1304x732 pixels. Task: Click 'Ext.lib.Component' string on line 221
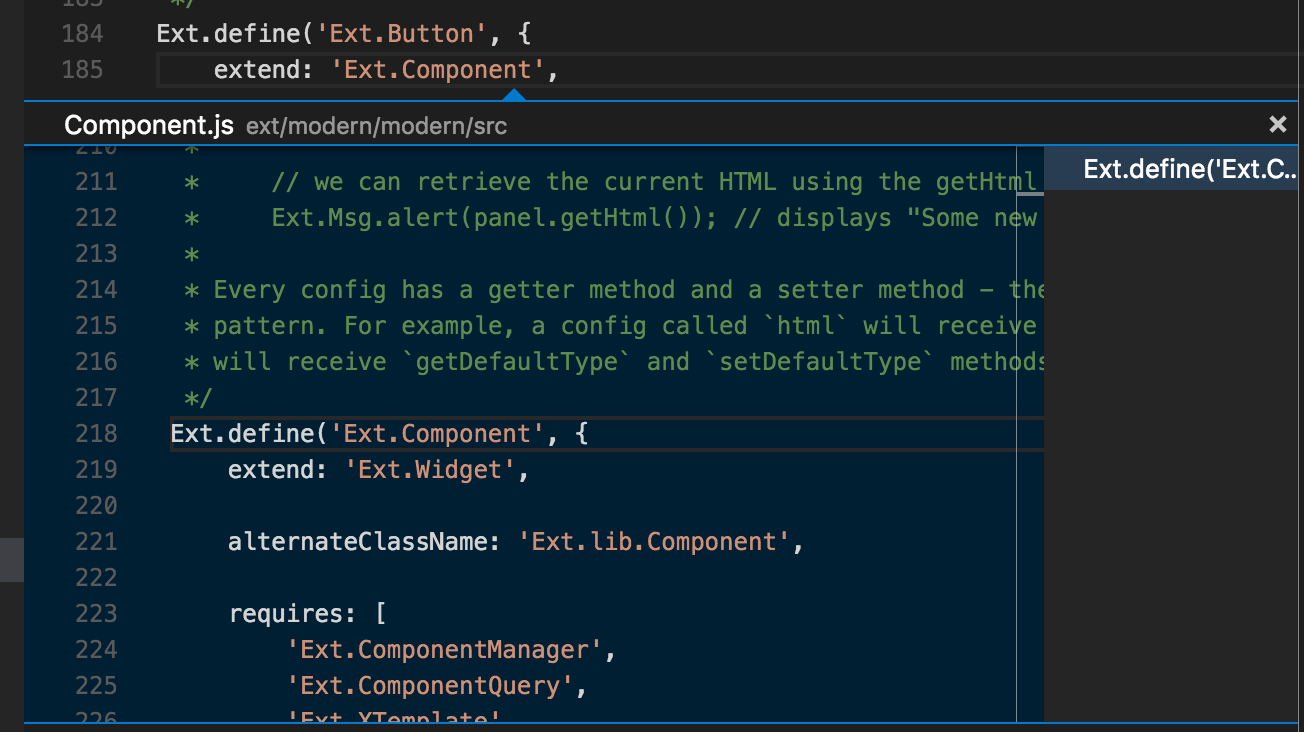pyautogui.click(x=654, y=542)
